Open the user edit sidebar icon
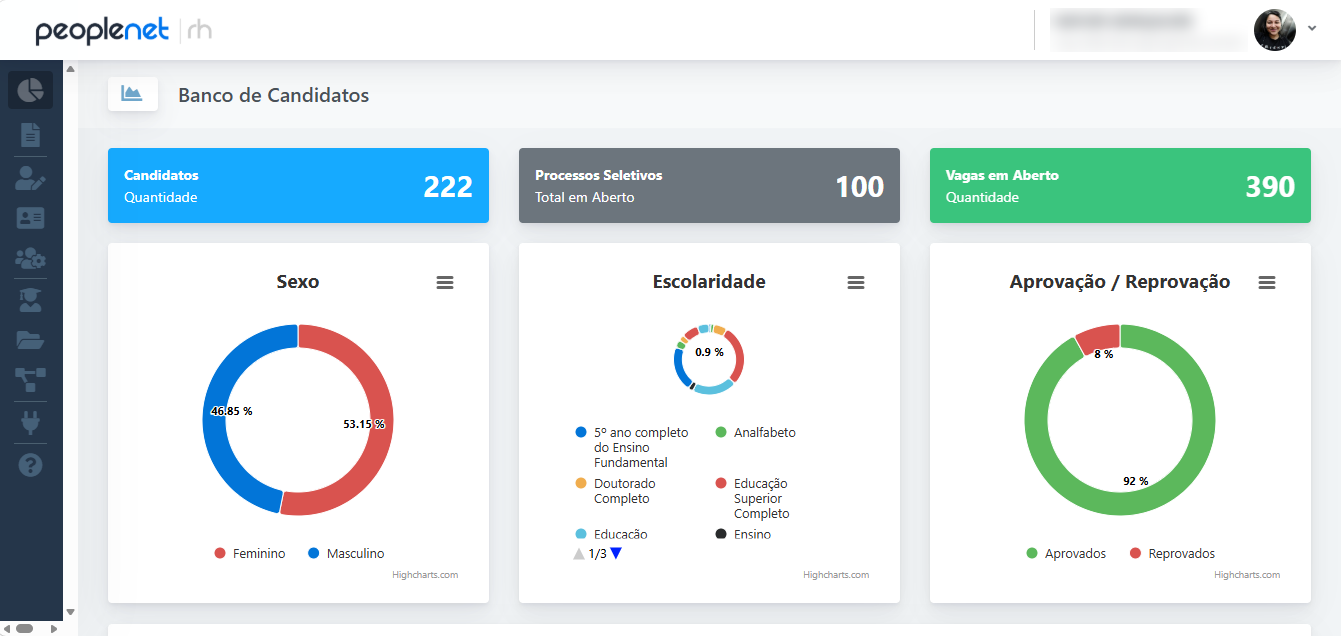 (x=30, y=179)
